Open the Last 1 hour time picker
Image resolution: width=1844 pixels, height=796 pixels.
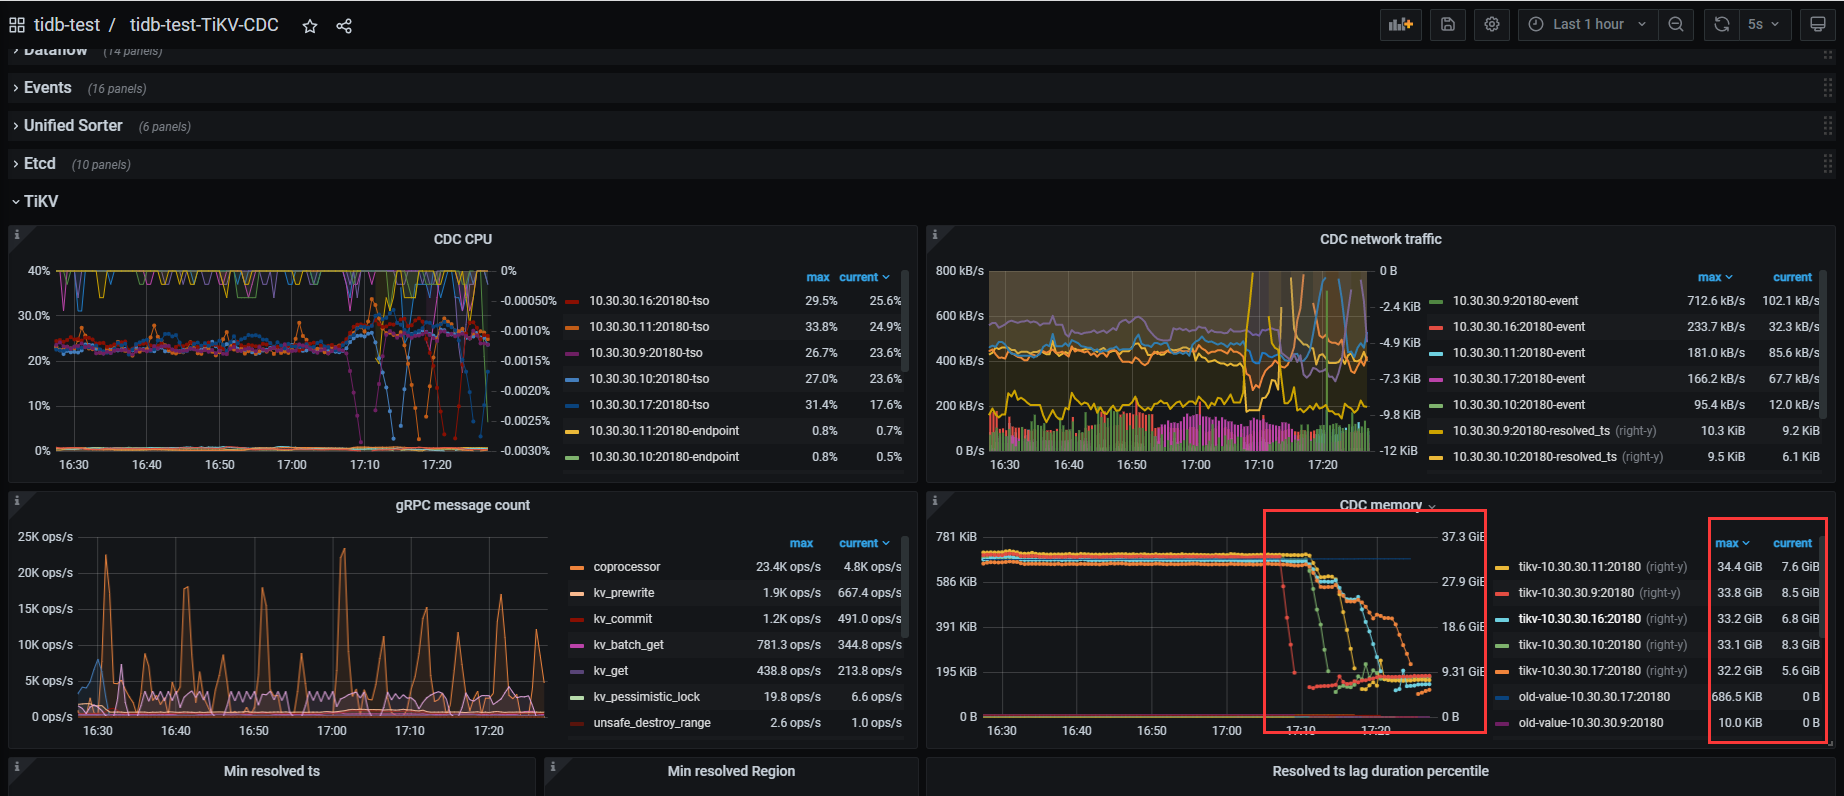[x=1587, y=25]
